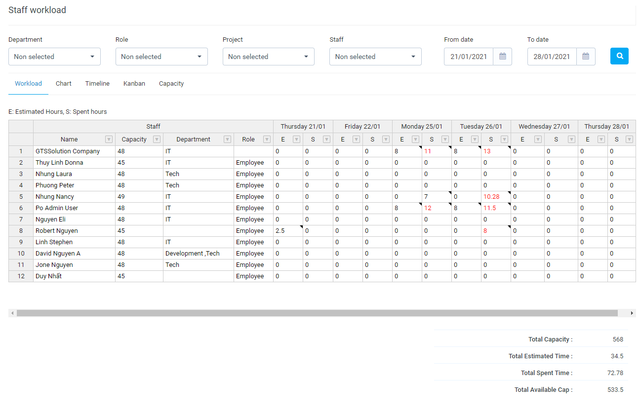Click the blue search button
This screenshot has height=400, width=640.
(x=619, y=56)
